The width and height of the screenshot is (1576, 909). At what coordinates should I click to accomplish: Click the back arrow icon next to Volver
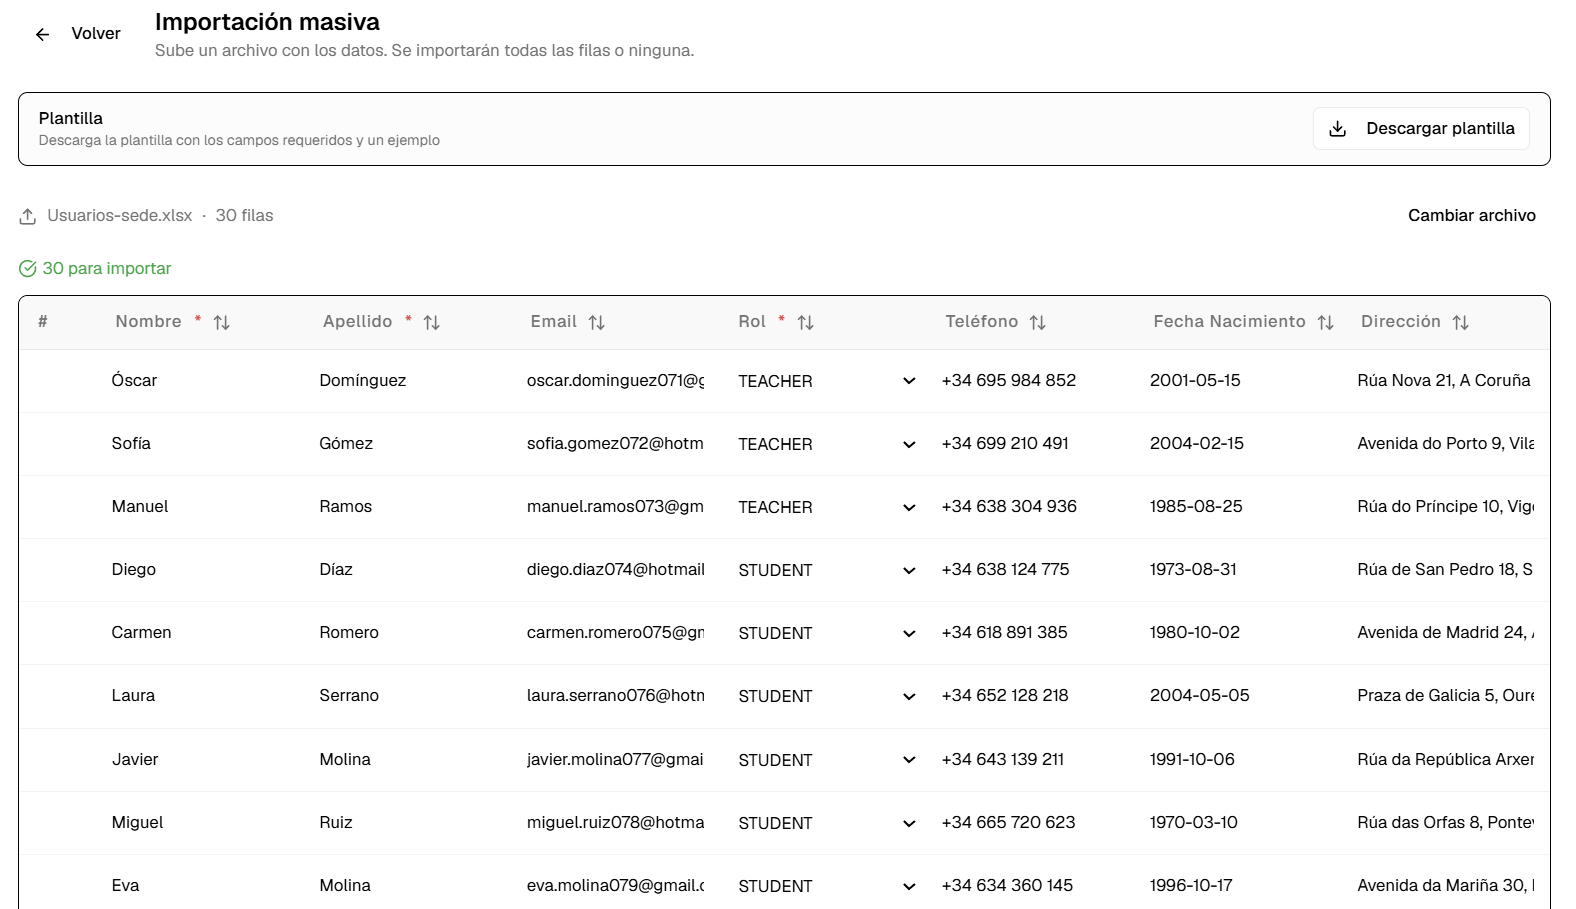click(x=42, y=34)
